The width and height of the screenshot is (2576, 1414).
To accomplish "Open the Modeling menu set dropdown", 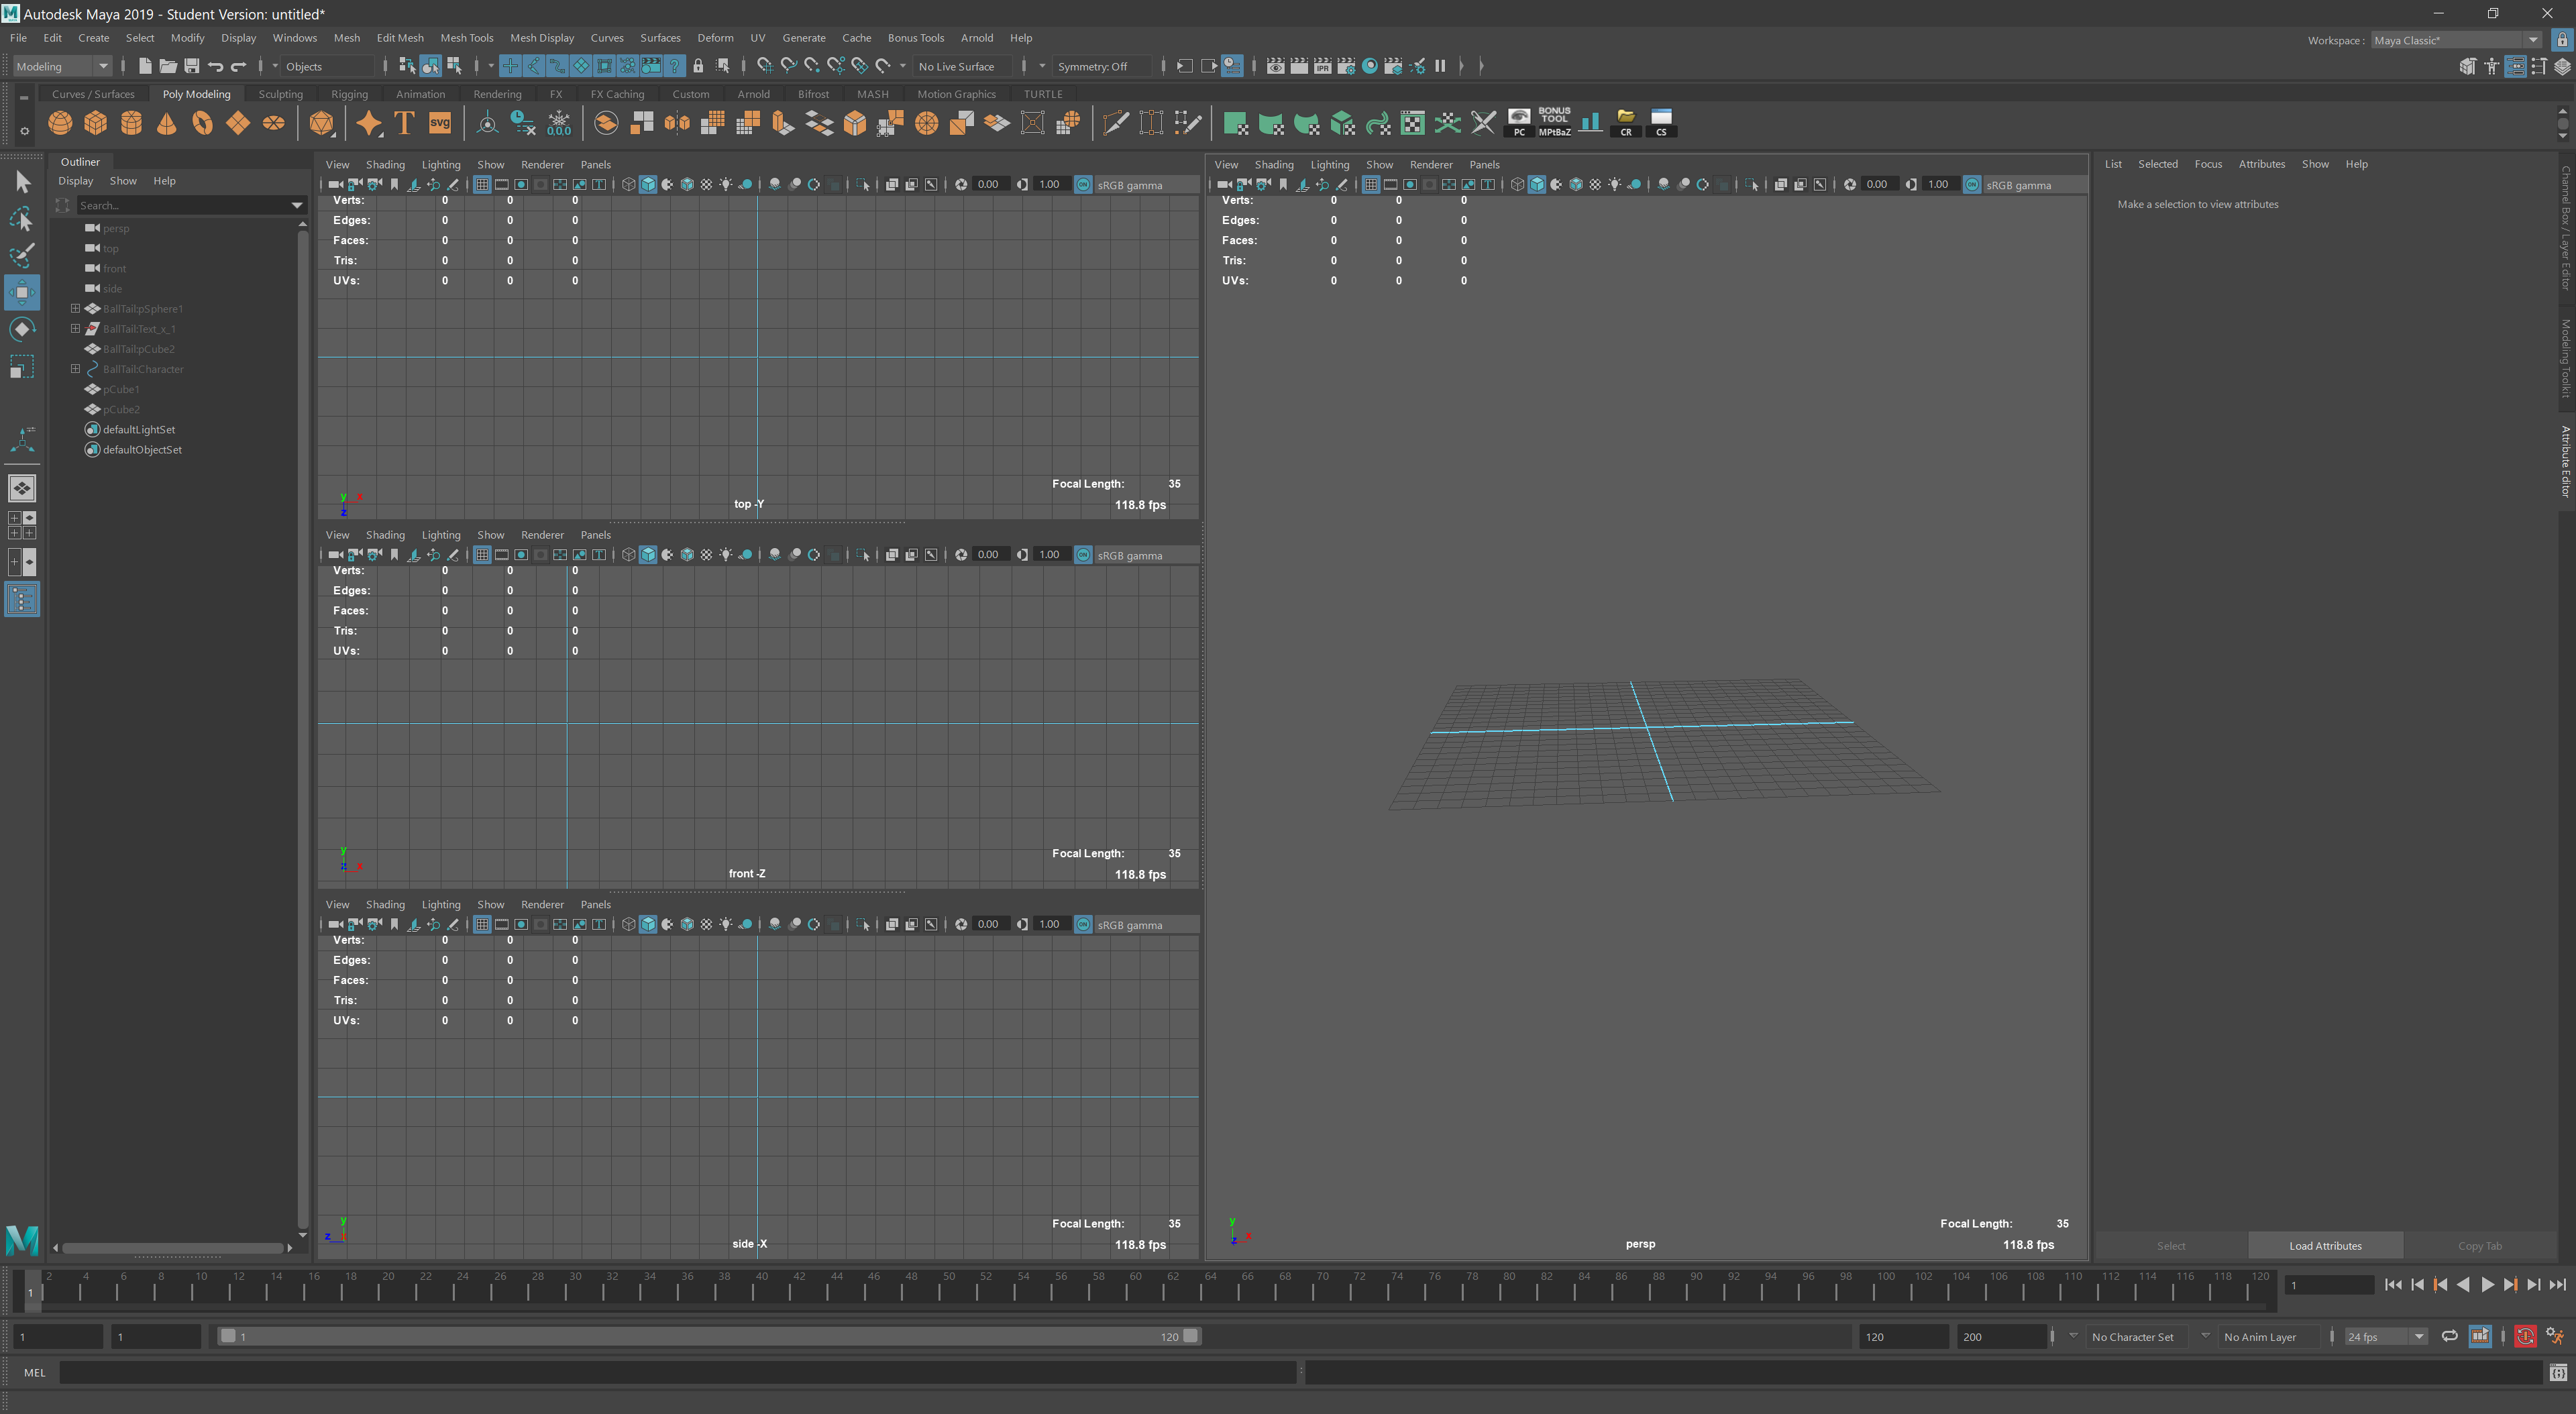I will tap(60, 66).
